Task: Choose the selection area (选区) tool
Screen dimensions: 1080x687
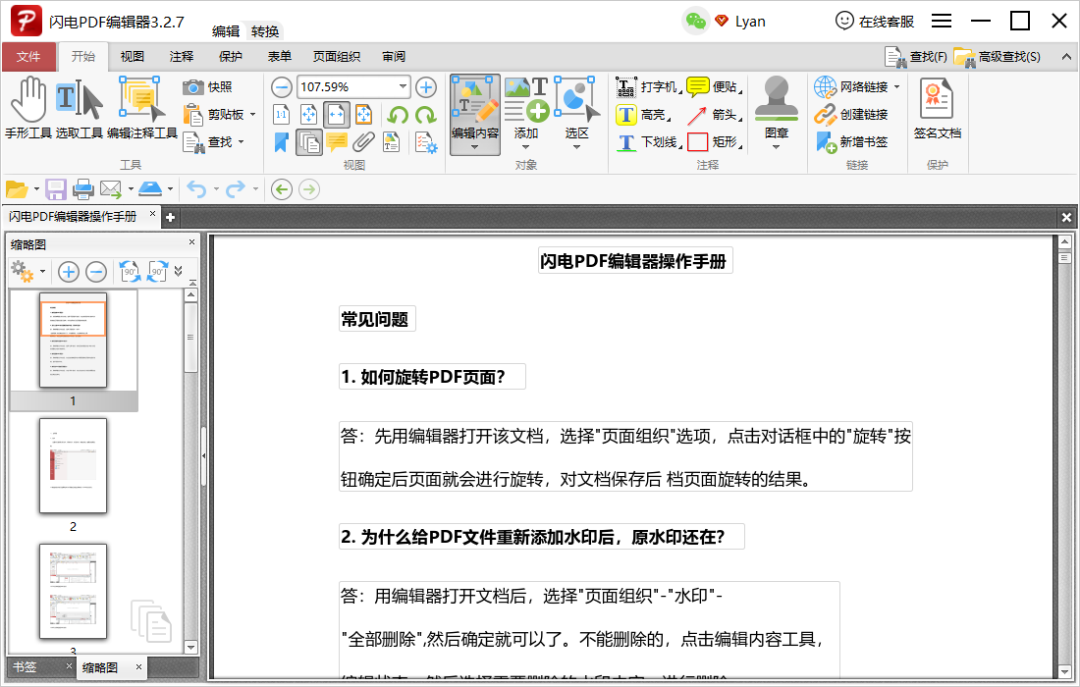Action: click(577, 108)
